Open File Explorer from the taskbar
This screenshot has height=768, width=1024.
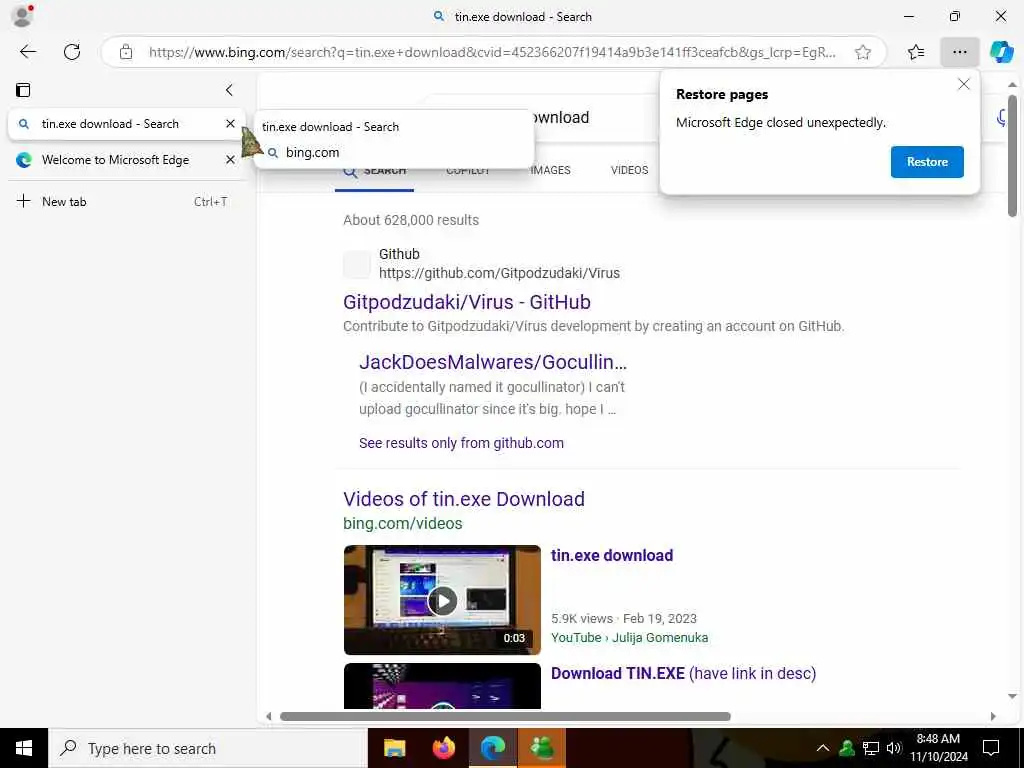(x=394, y=748)
